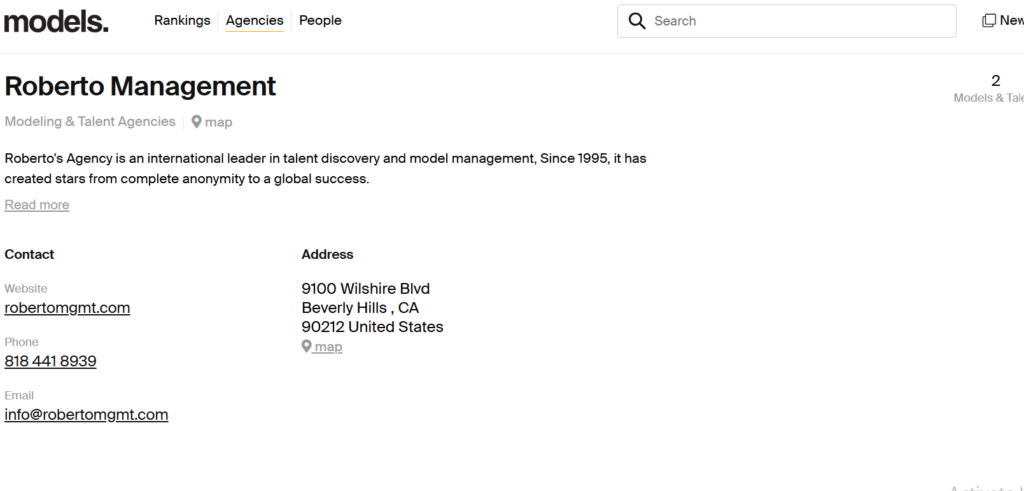Click the Roberto Management heading
Image resolution: width=1024 pixels, height=491 pixels.
140,87
